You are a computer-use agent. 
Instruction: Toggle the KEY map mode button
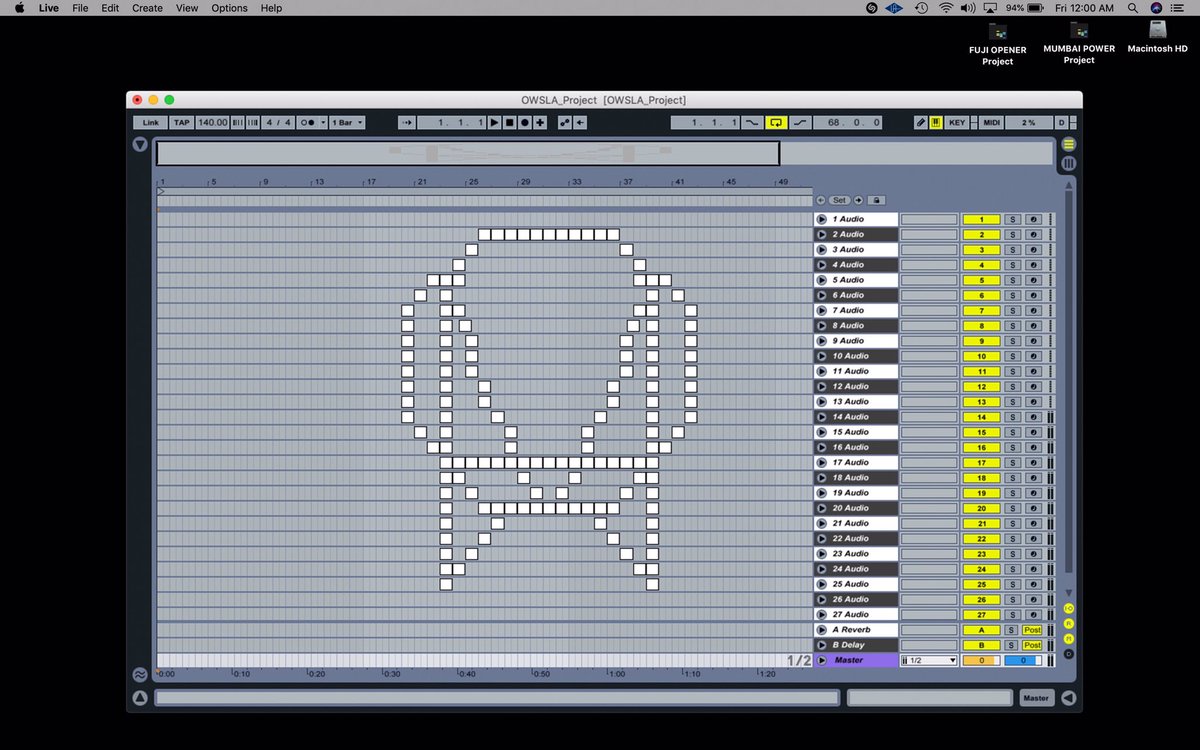(x=957, y=122)
